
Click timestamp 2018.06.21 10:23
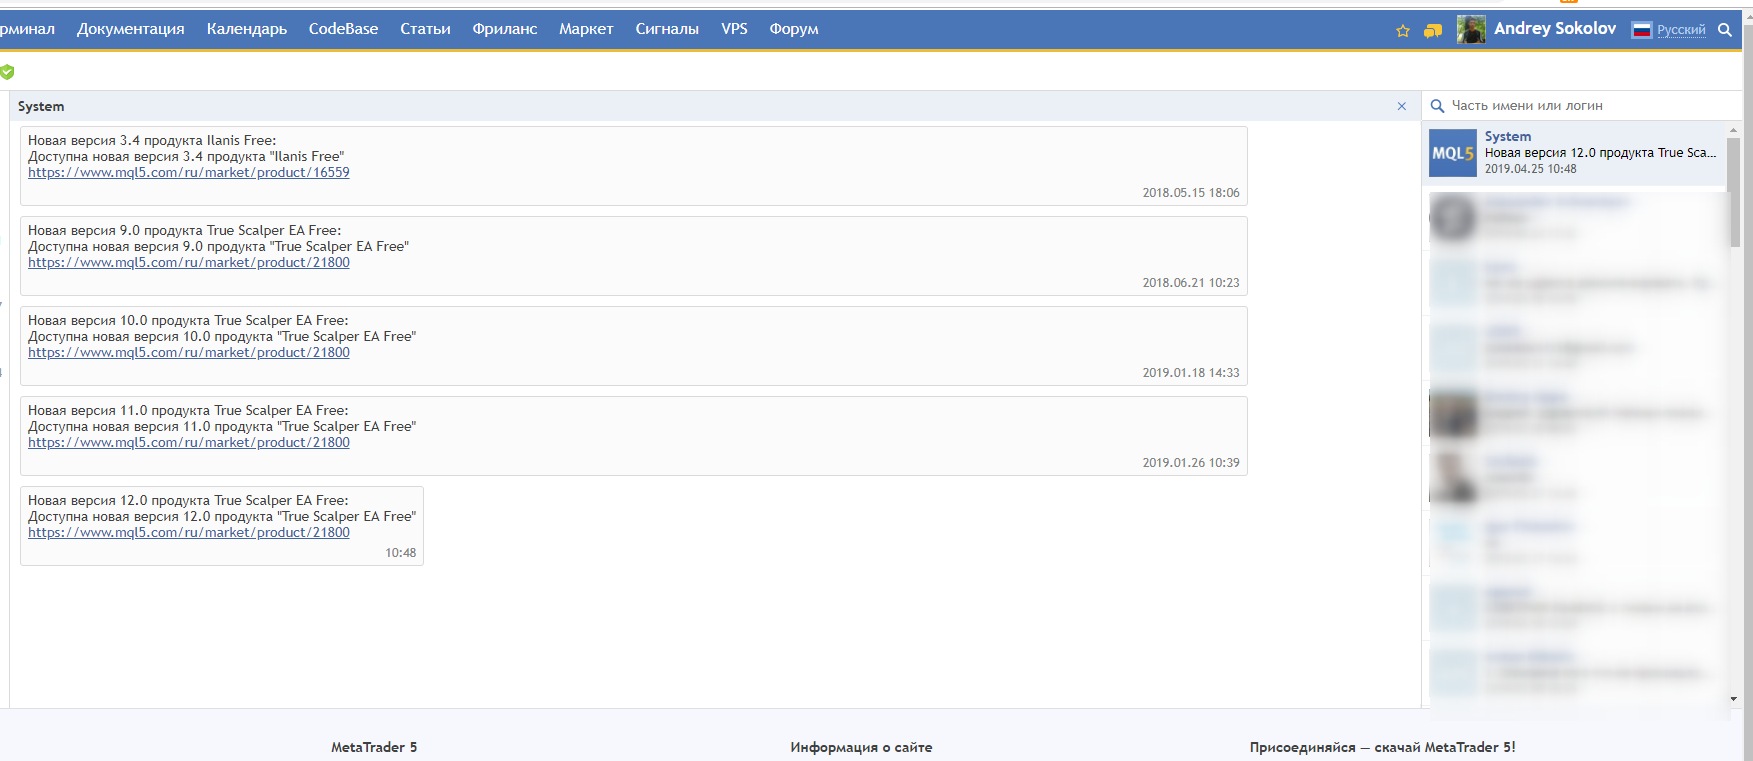pos(1191,283)
